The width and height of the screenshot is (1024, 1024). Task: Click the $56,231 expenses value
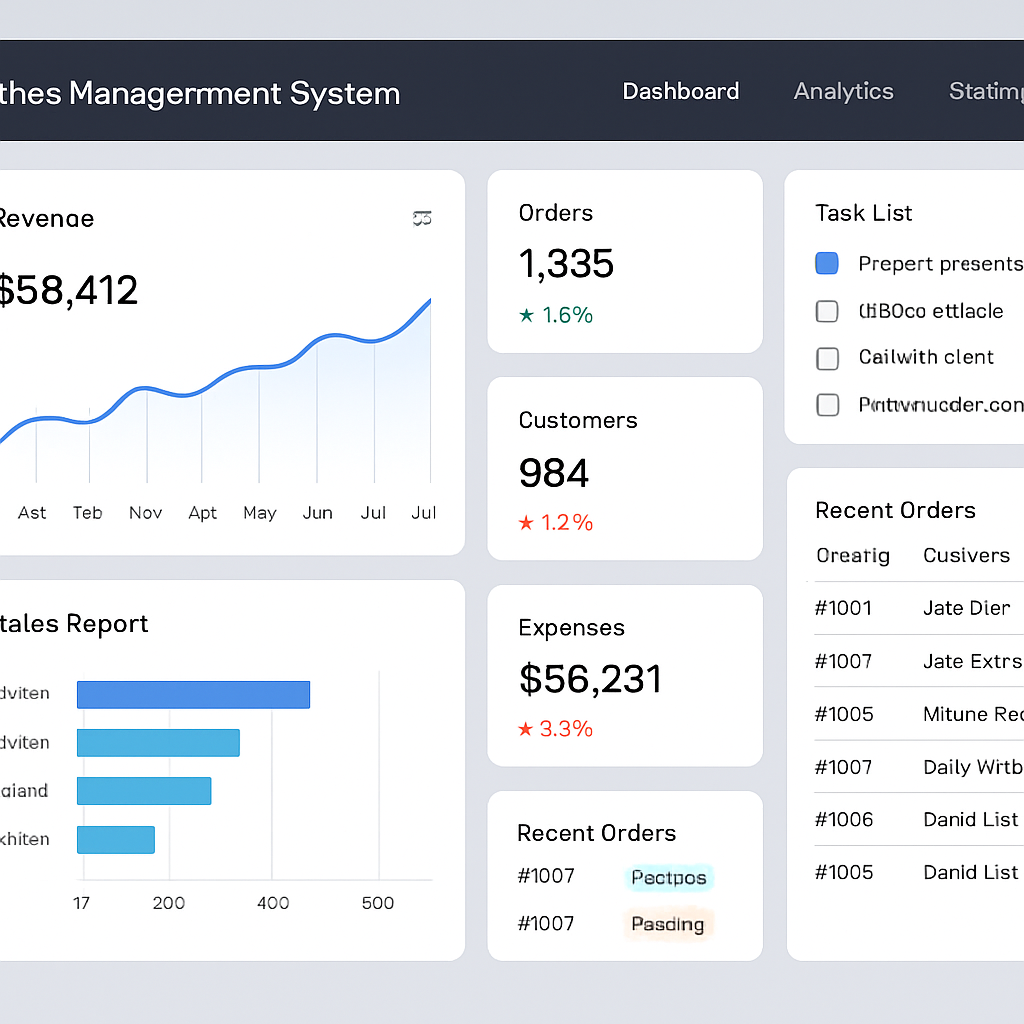[590, 679]
